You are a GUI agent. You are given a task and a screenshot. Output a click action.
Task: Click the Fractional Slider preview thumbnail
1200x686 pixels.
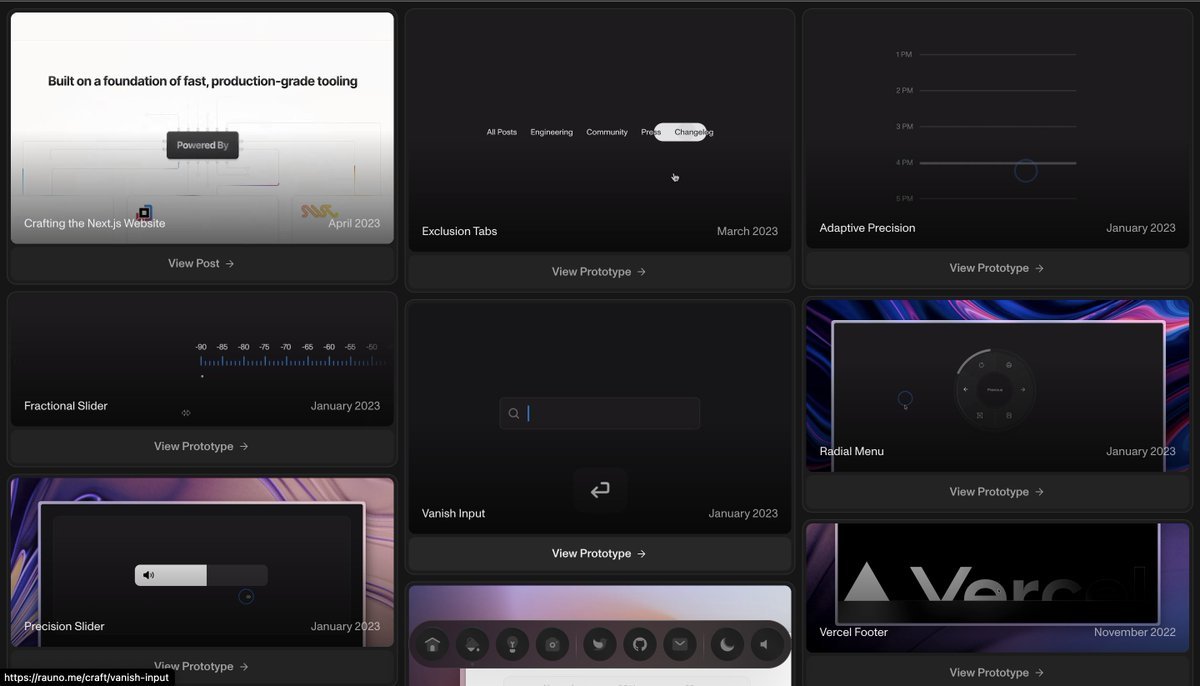(x=202, y=360)
